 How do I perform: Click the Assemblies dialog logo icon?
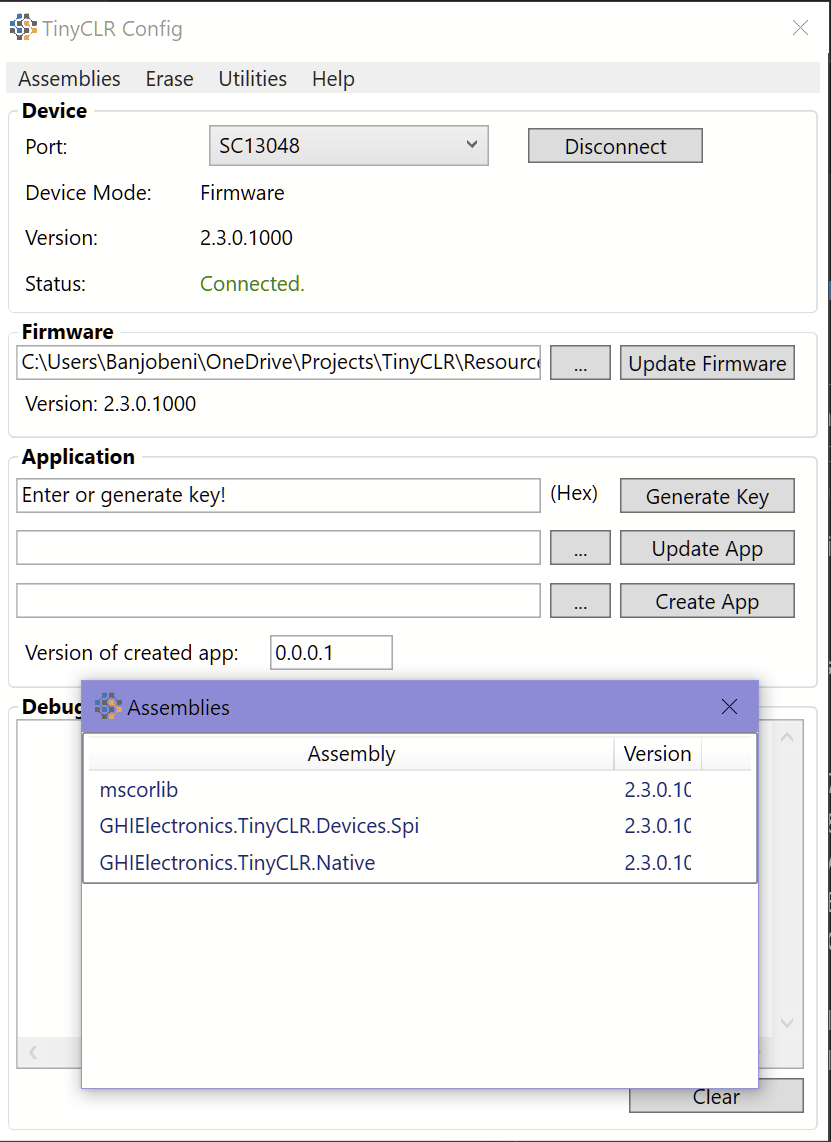(109, 706)
